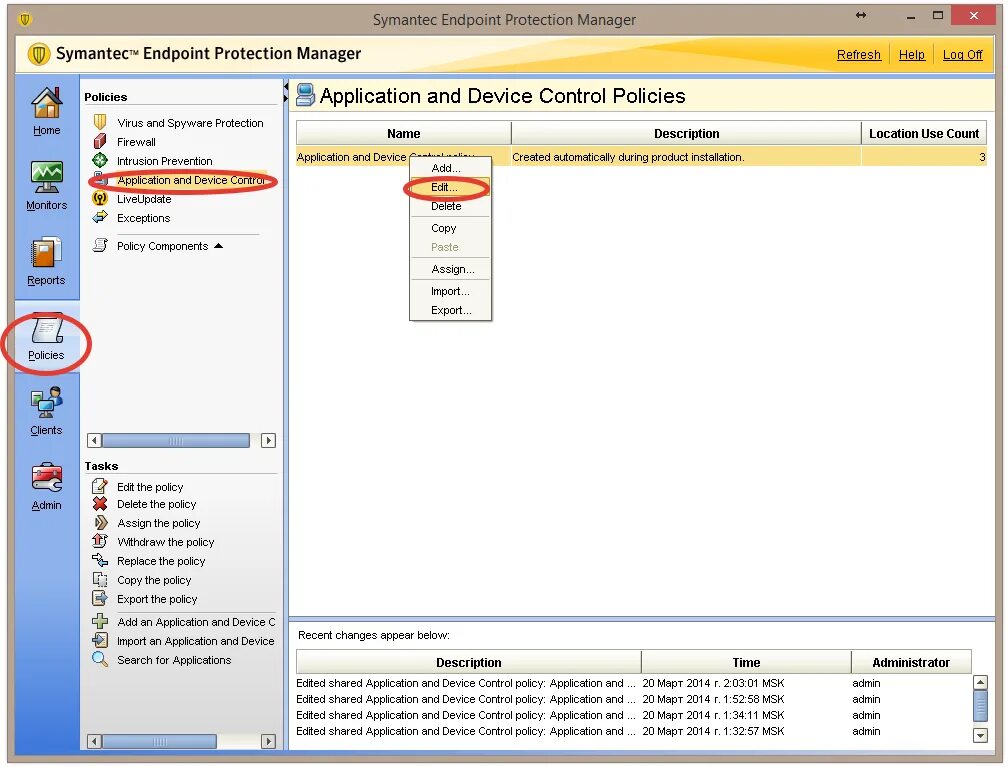This screenshot has width=1008, height=767.
Task: Click the Export the policy icon
Action: (100, 598)
